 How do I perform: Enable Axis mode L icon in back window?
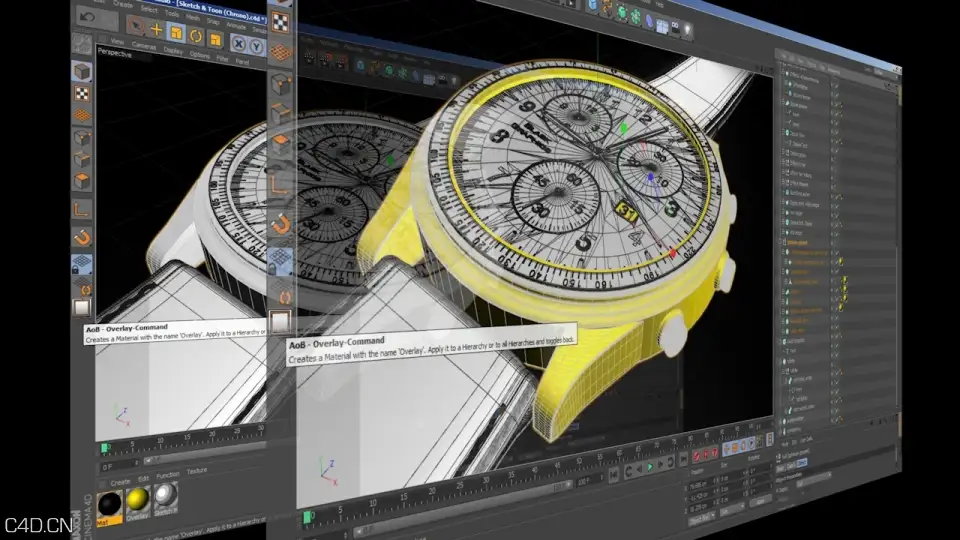click(82, 209)
